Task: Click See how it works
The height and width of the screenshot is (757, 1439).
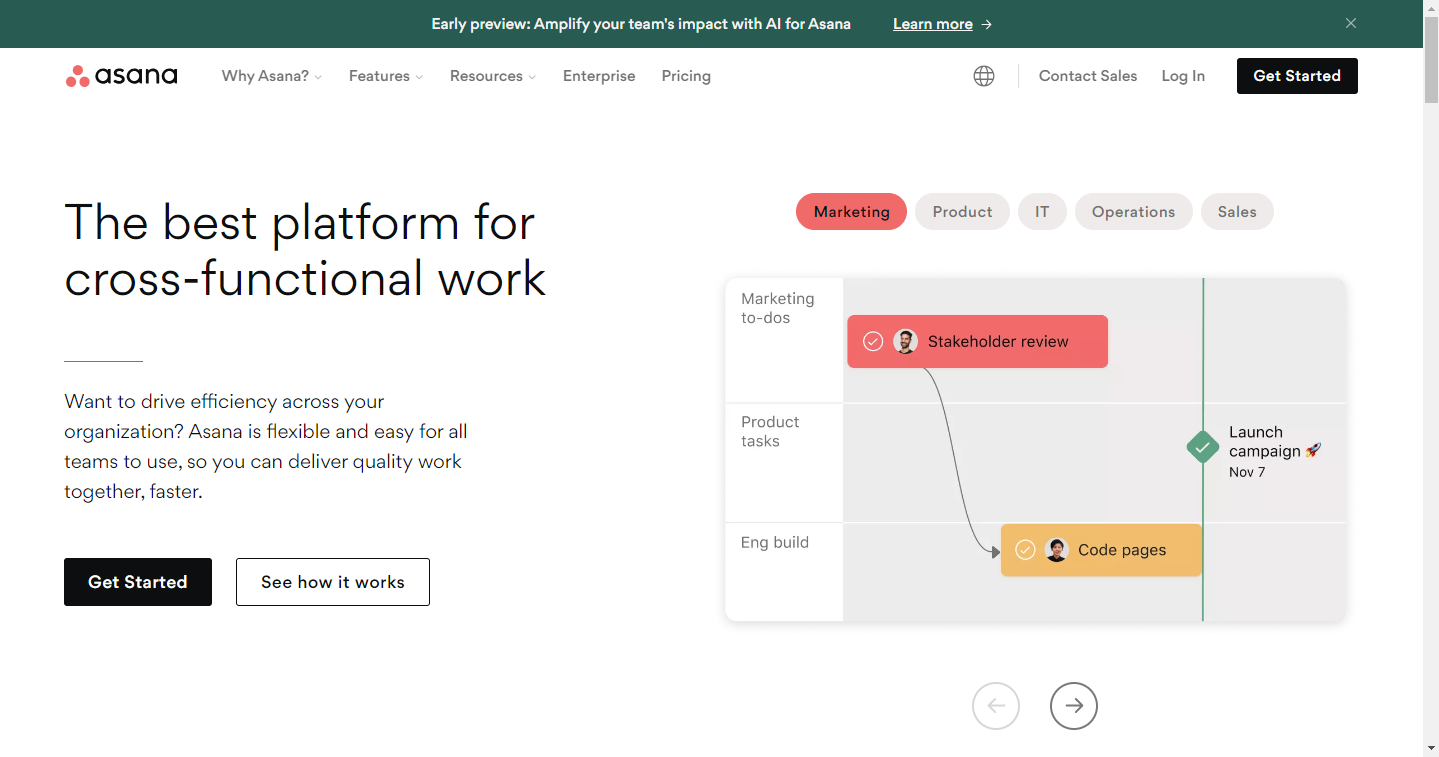Action: tap(333, 582)
